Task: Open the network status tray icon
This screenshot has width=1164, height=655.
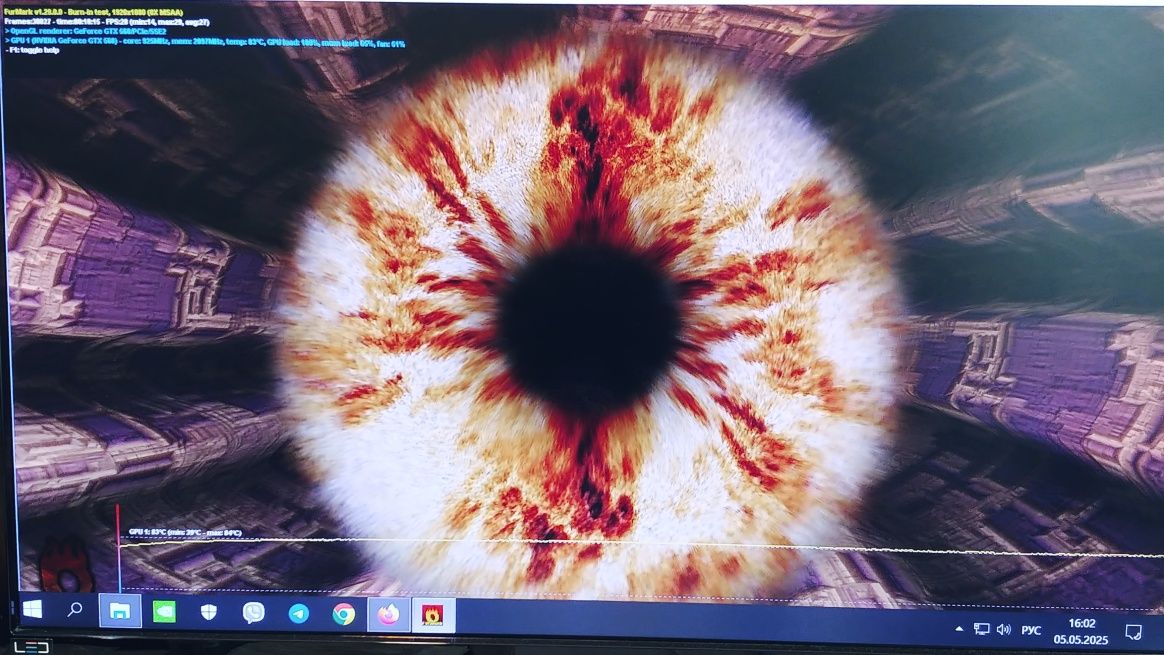Action: (981, 630)
